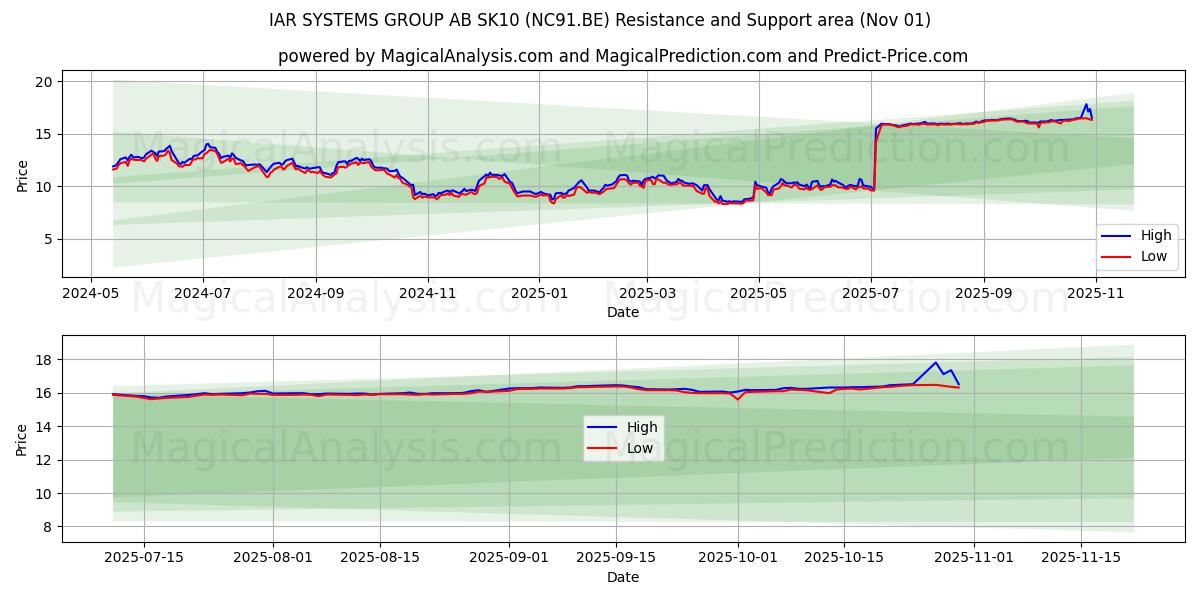Click the price spike peak in bottom chart
The image size is (1200, 600).
(936, 363)
